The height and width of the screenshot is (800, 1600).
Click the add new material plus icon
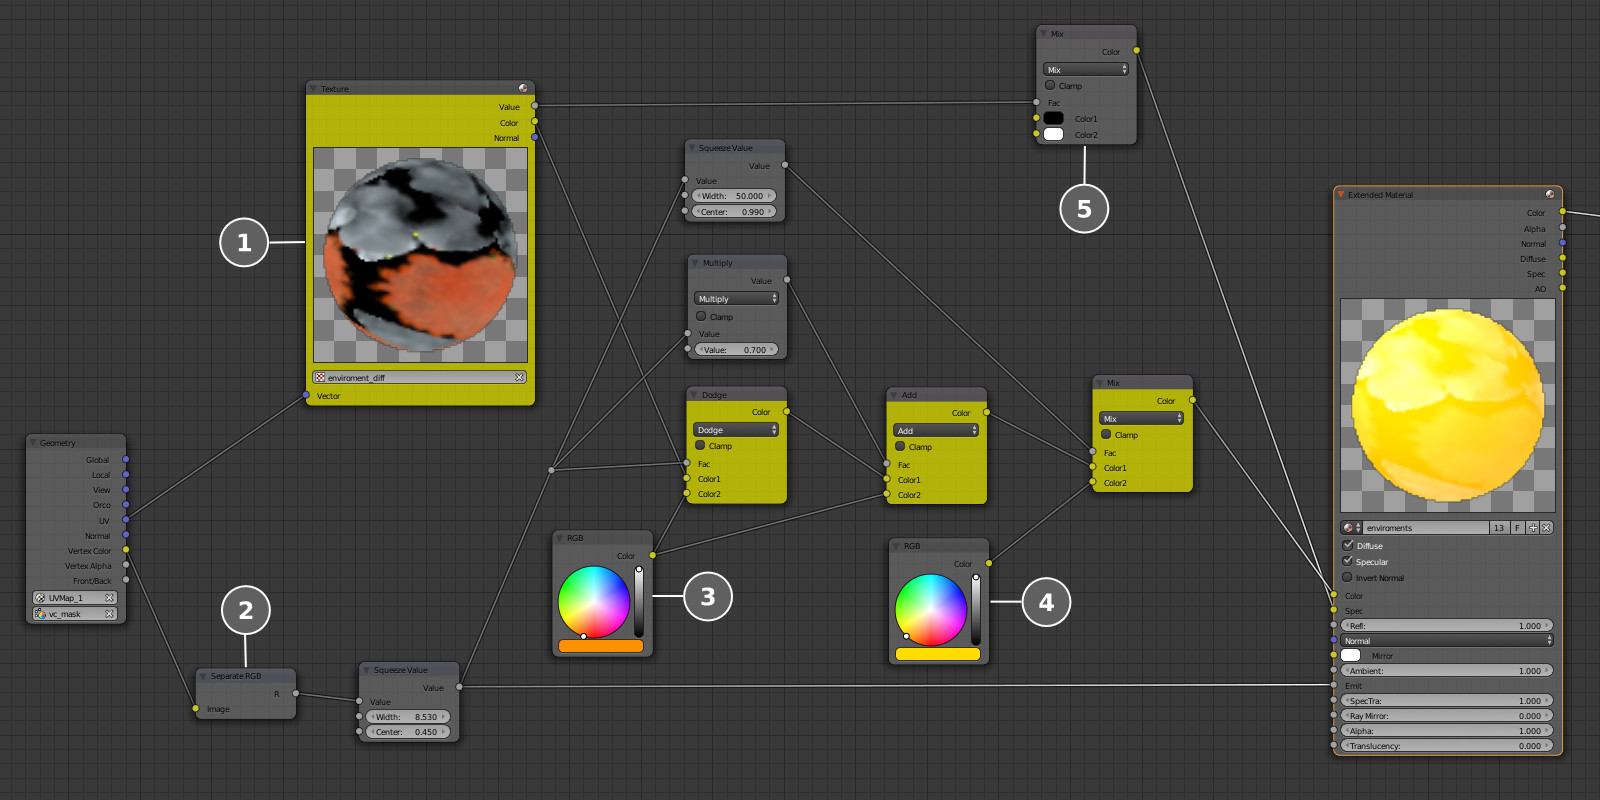click(1533, 527)
